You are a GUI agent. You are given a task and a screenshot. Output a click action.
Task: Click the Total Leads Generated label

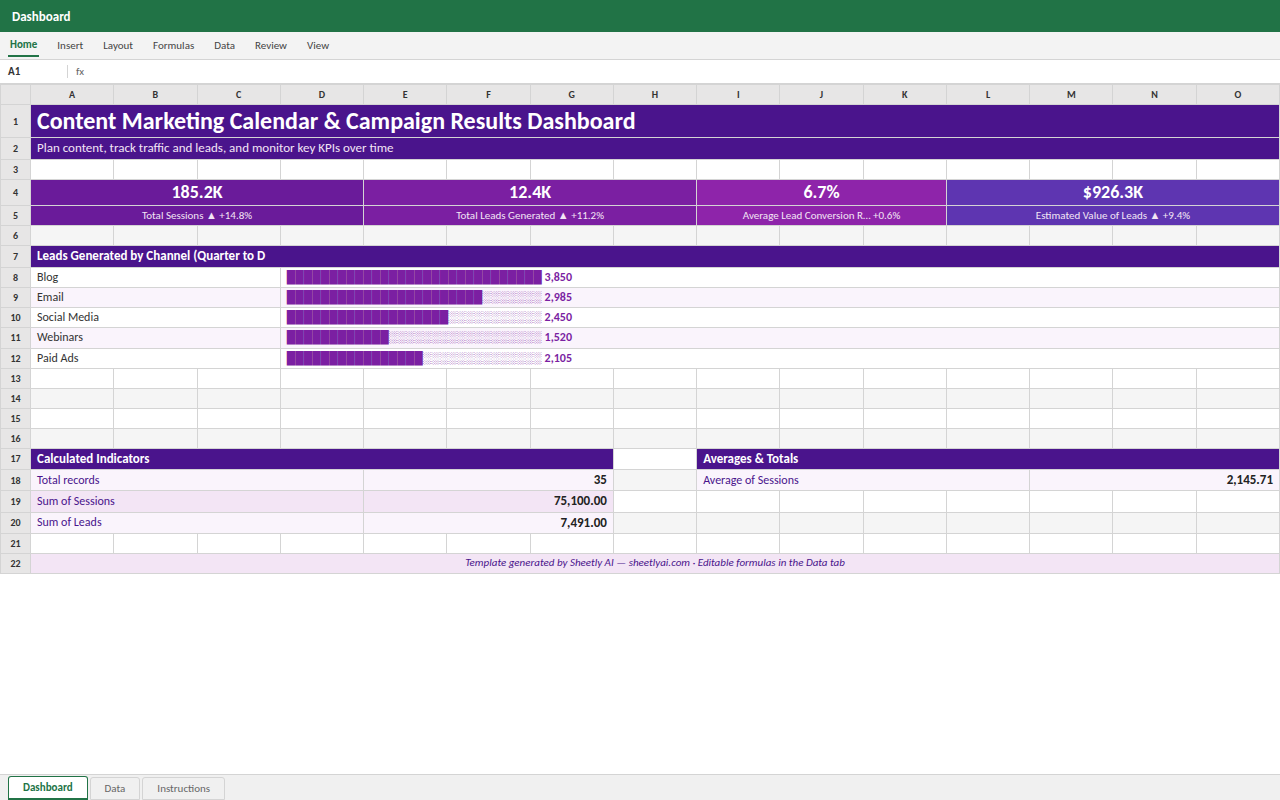(530, 215)
